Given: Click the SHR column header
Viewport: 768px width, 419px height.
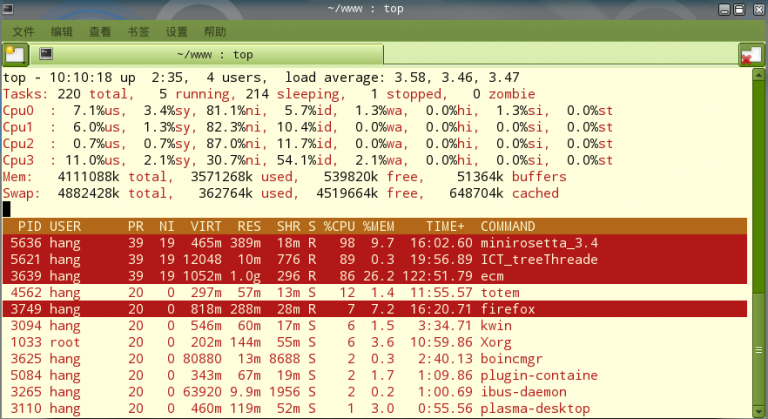Looking at the screenshot, I should pyautogui.click(x=288, y=226).
